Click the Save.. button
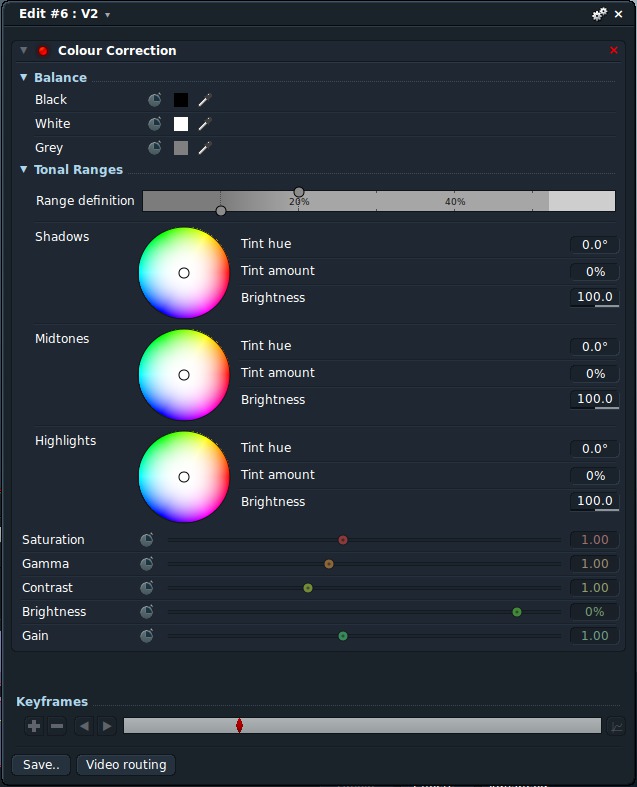Screen dimensions: 637x787 click(41, 765)
